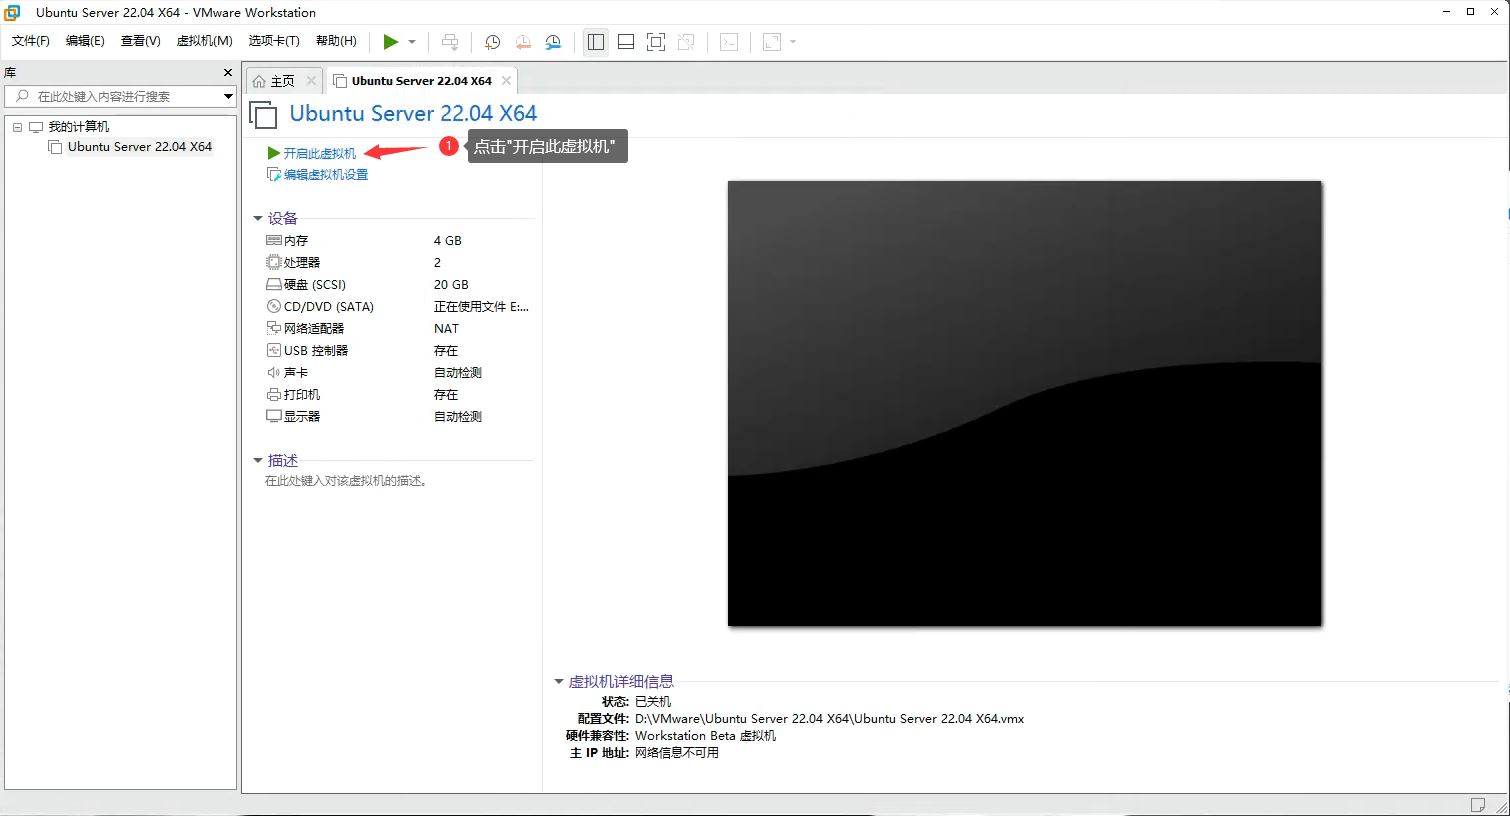Image resolution: width=1510 pixels, height=816 pixels.
Task: Open the 帮助(H) menu
Action: tap(336, 41)
